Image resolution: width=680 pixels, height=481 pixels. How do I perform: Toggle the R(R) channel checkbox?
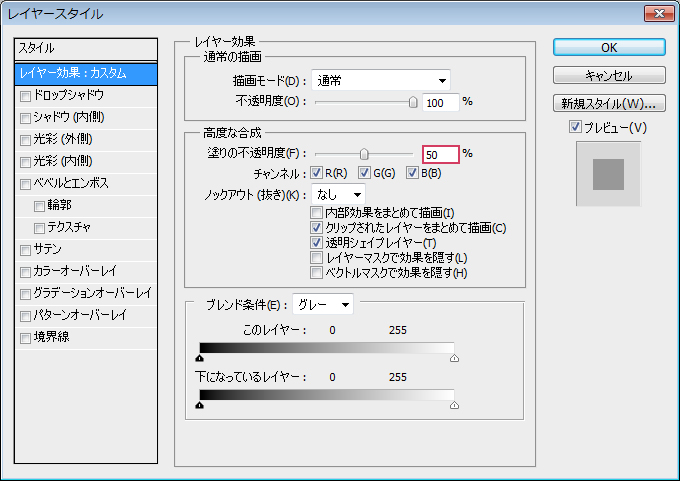point(316,173)
